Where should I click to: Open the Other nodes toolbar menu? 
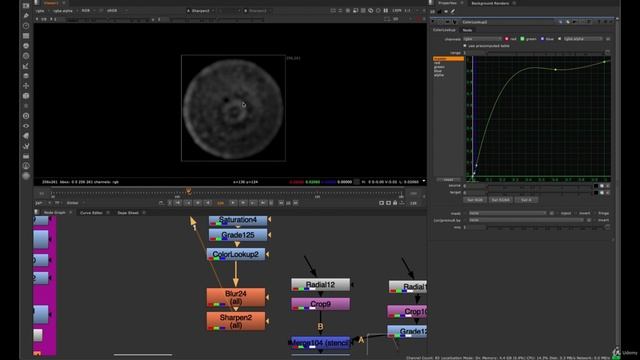(x=26, y=156)
